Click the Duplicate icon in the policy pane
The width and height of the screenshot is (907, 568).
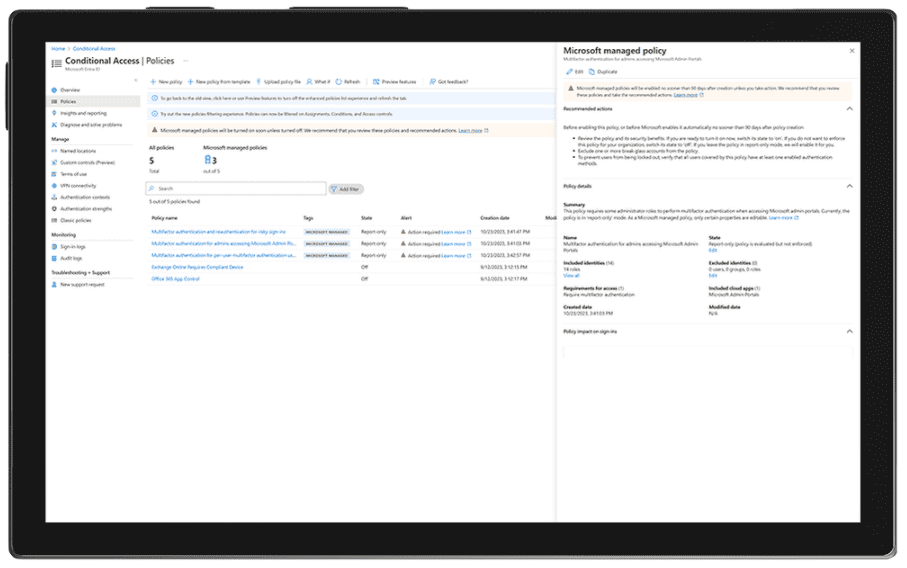pyautogui.click(x=592, y=72)
